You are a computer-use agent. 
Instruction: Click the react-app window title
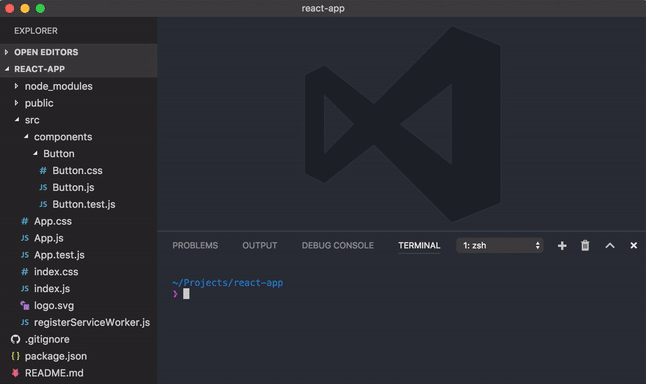323,8
